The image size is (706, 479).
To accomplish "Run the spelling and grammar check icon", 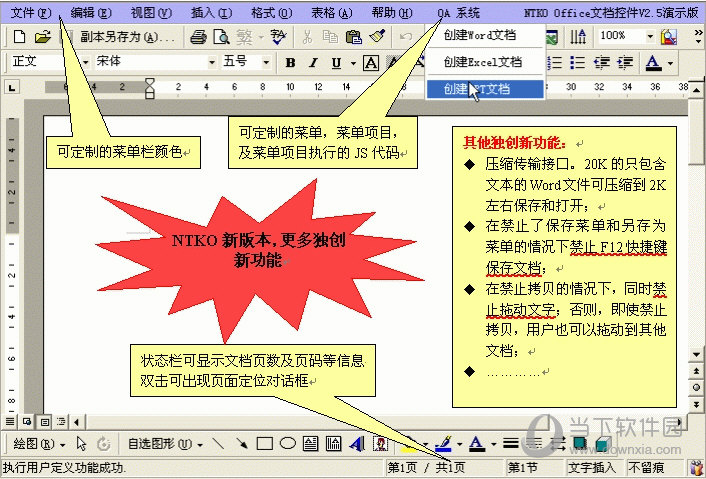I will tap(278, 37).
